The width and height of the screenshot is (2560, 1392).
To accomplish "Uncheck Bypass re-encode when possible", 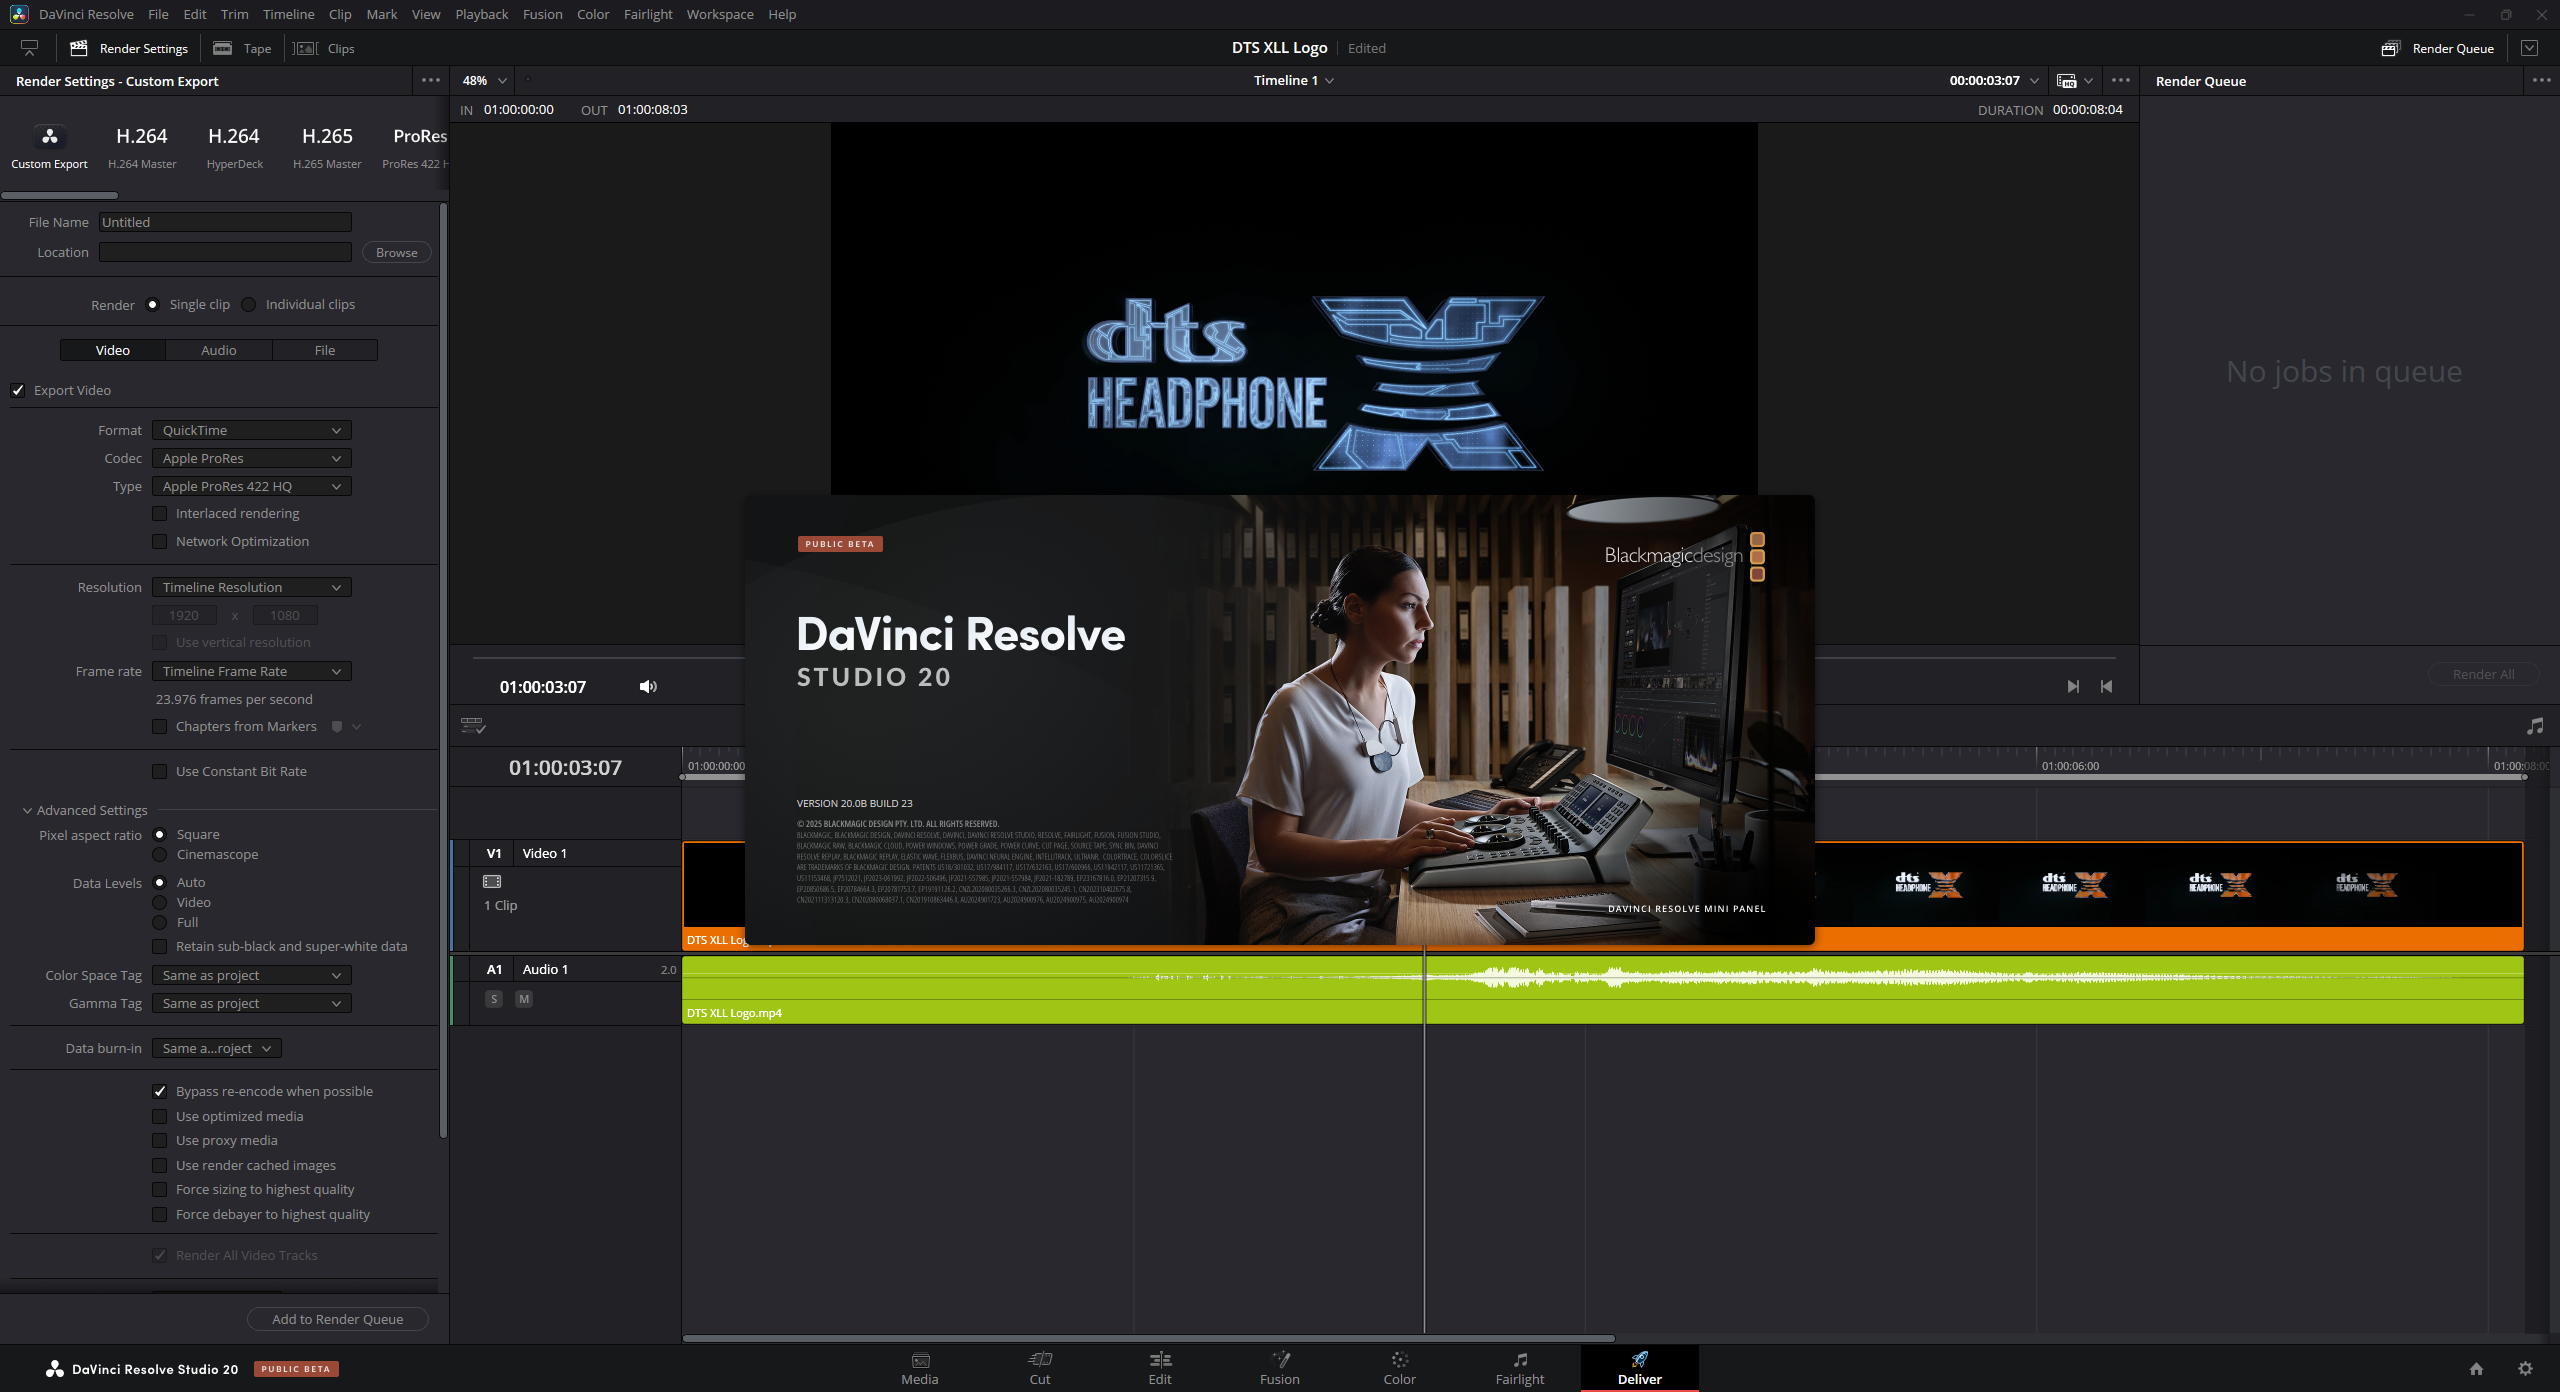I will tap(160, 1092).
